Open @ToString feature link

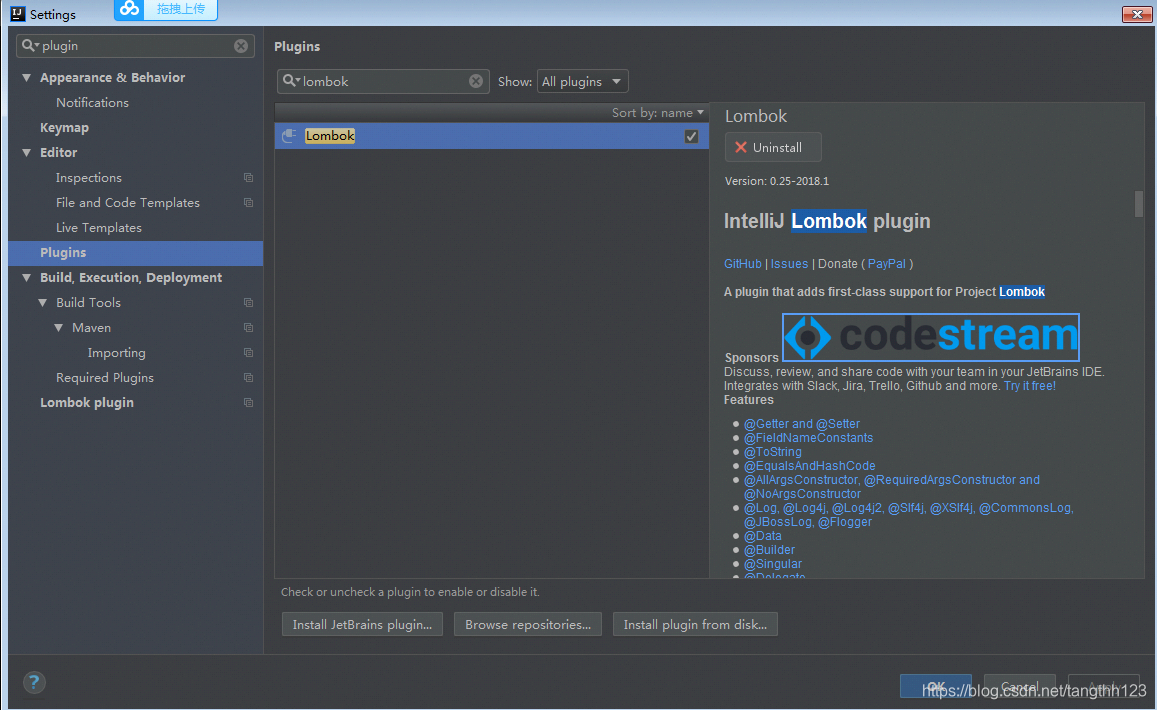(773, 452)
